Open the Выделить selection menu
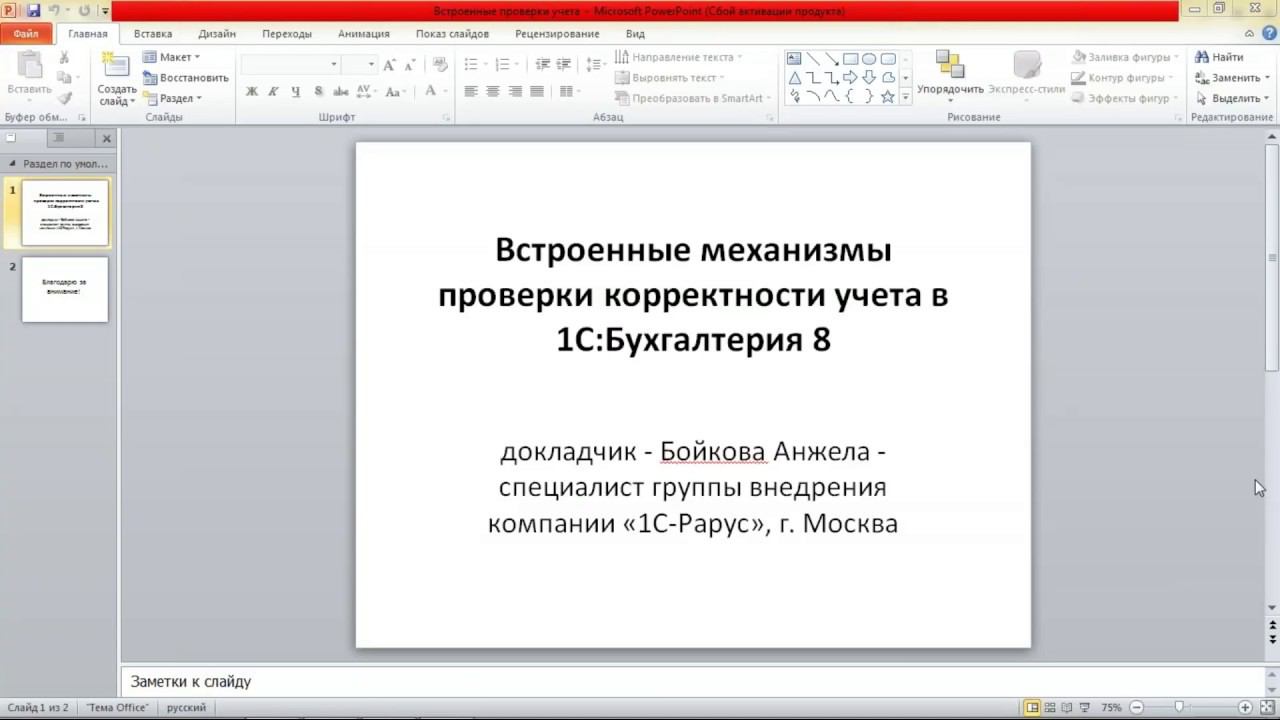Viewport: 1280px width, 720px height. tap(1233, 98)
